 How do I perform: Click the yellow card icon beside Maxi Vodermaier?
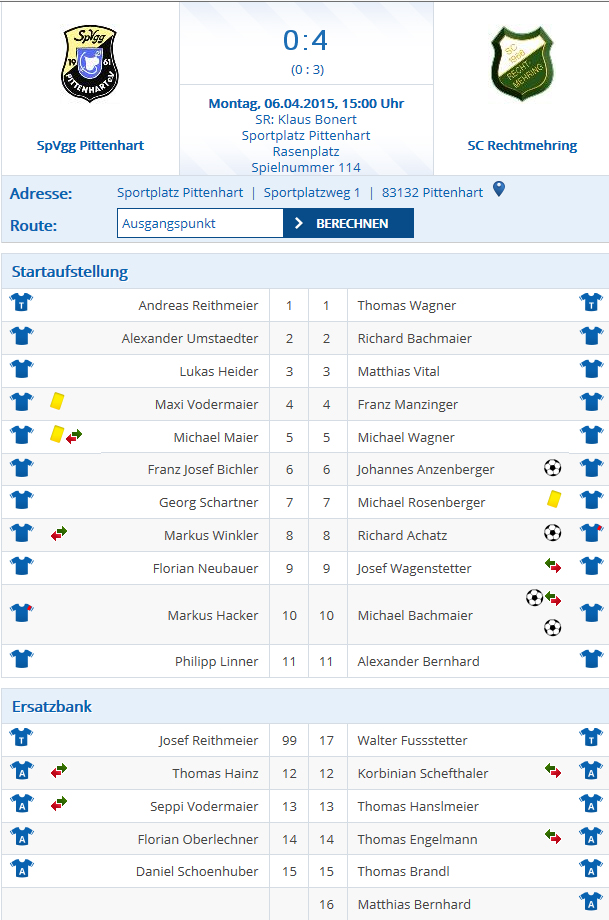(57, 401)
